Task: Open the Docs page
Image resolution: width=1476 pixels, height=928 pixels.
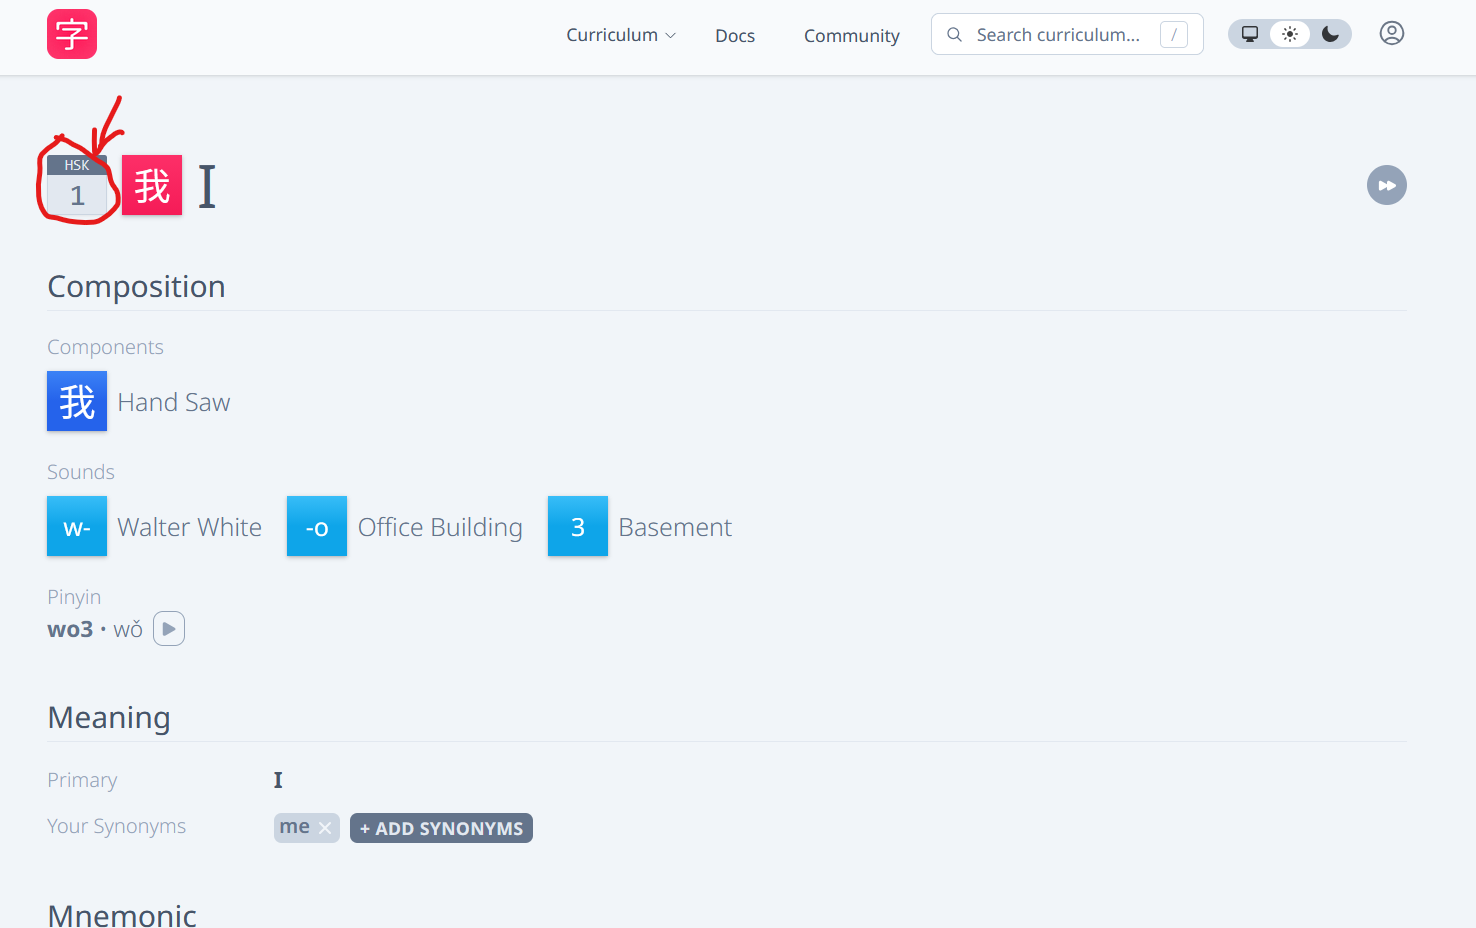Action: [x=735, y=36]
